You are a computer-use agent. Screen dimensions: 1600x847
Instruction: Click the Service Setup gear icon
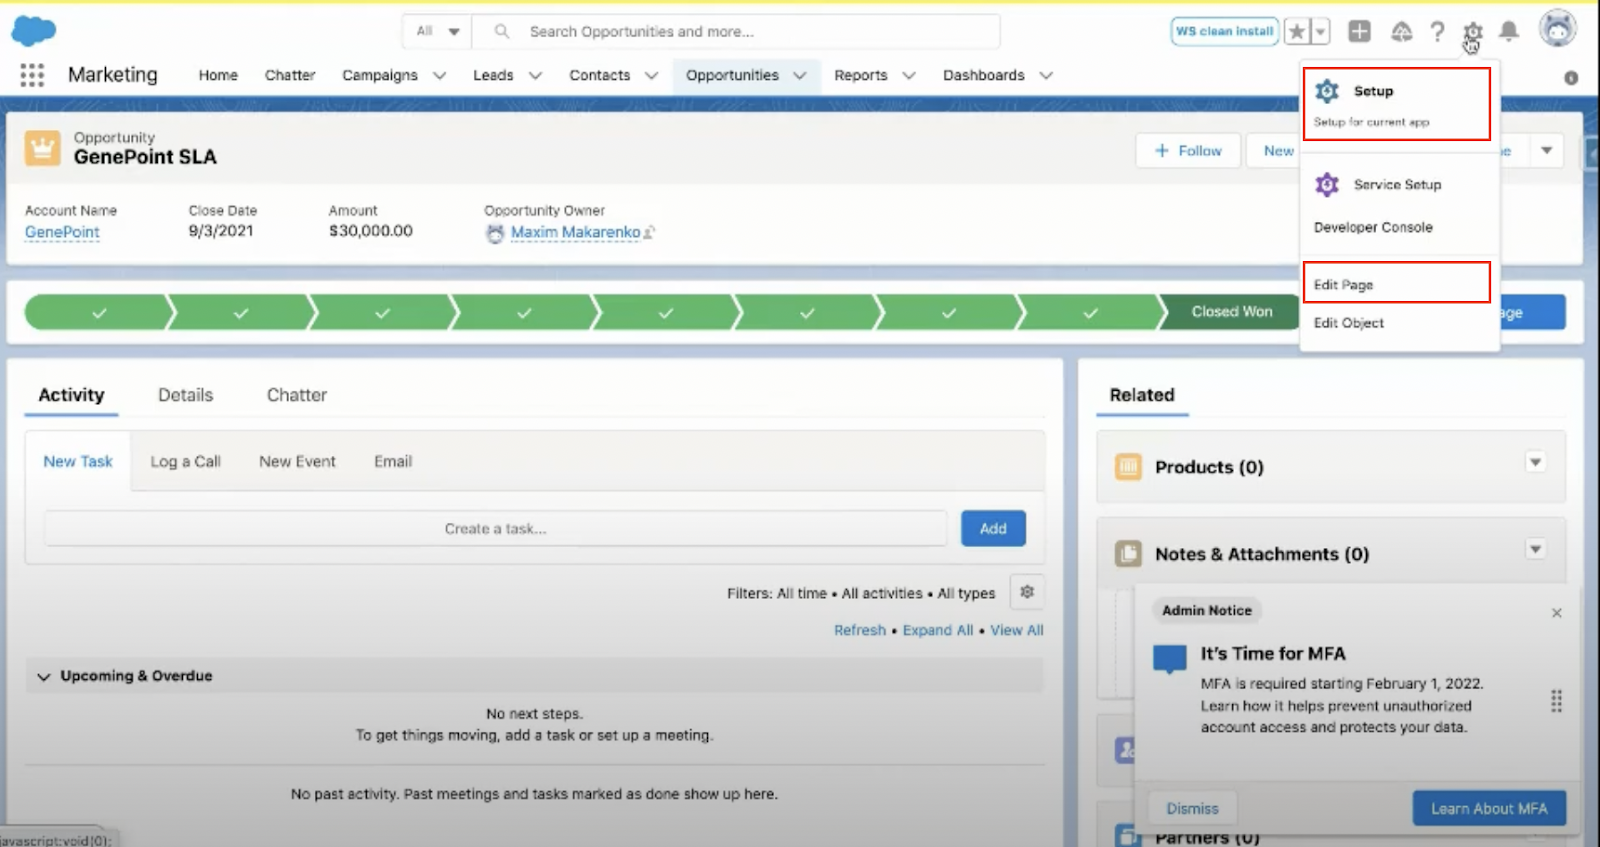tap(1327, 184)
